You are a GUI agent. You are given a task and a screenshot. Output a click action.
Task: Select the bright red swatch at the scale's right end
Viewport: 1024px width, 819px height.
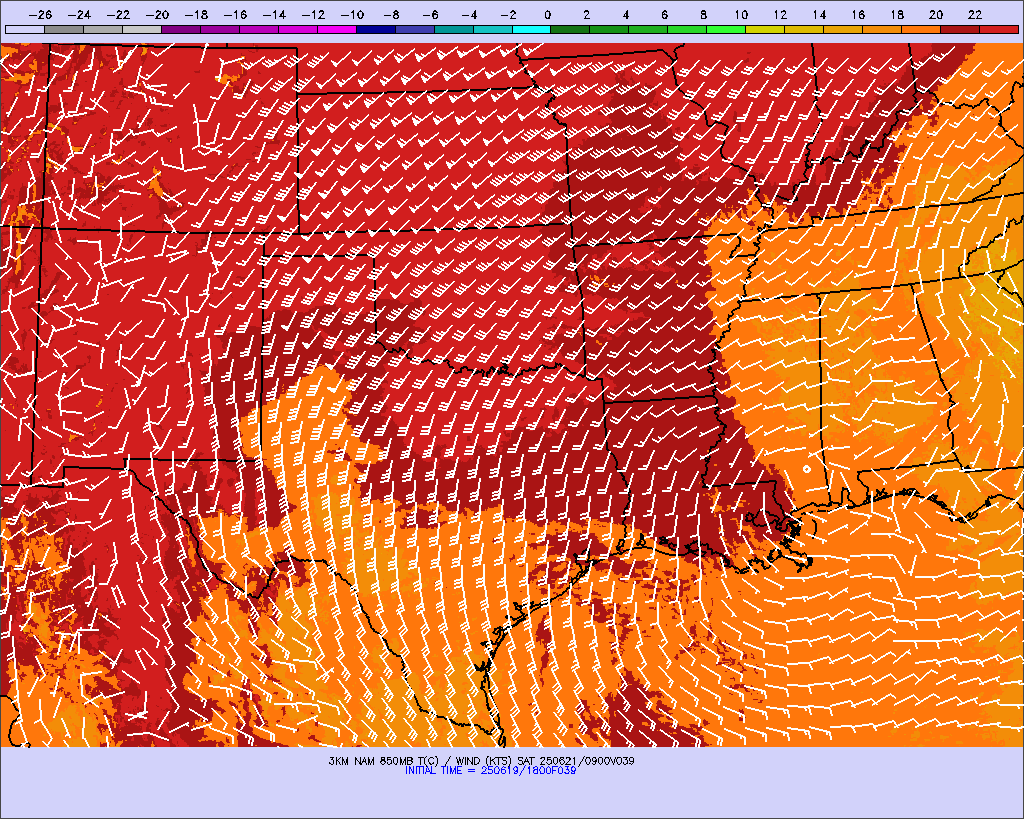click(1000, 29)
